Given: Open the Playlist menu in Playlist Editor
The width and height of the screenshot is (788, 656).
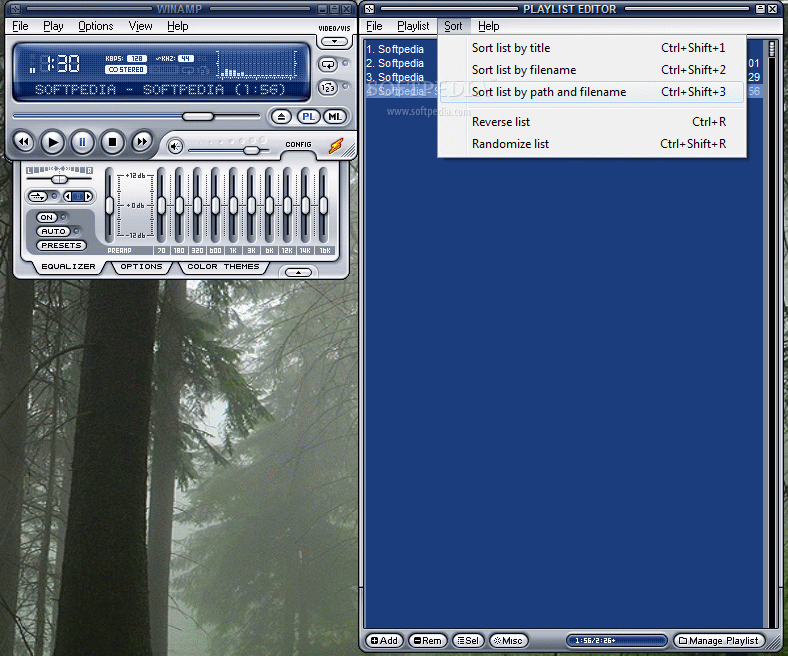Looking at the screenshot, I should (413, 26).
